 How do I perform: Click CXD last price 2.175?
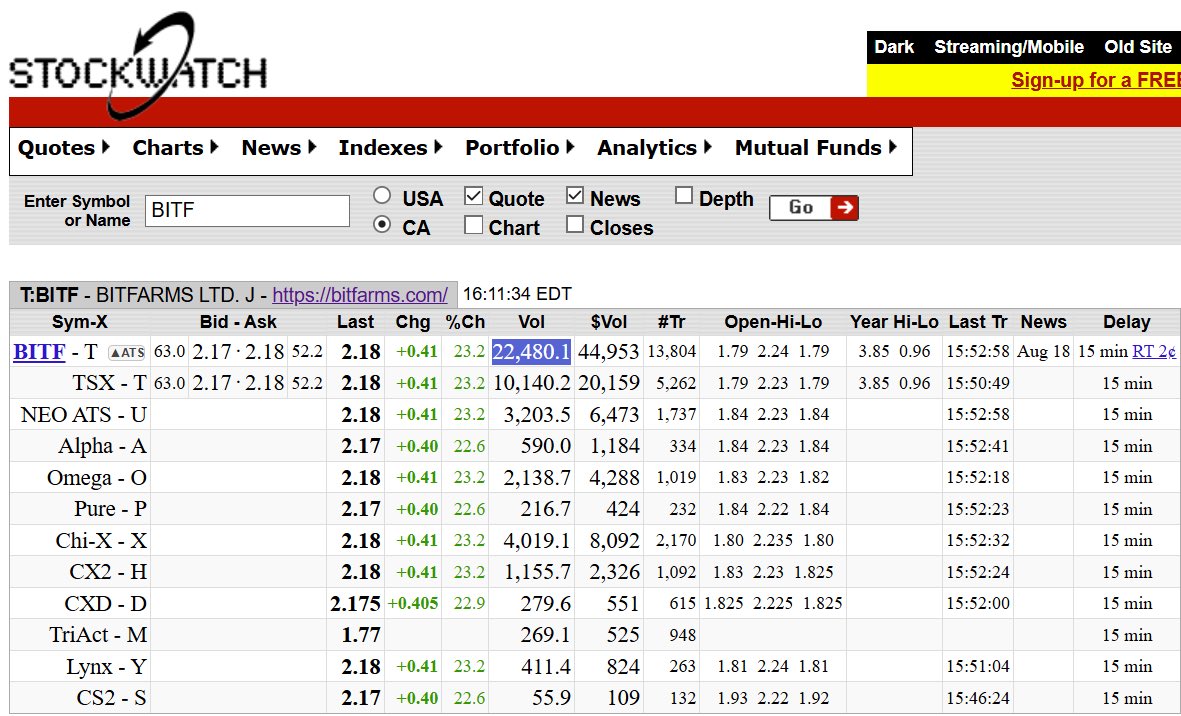point(356,604)
